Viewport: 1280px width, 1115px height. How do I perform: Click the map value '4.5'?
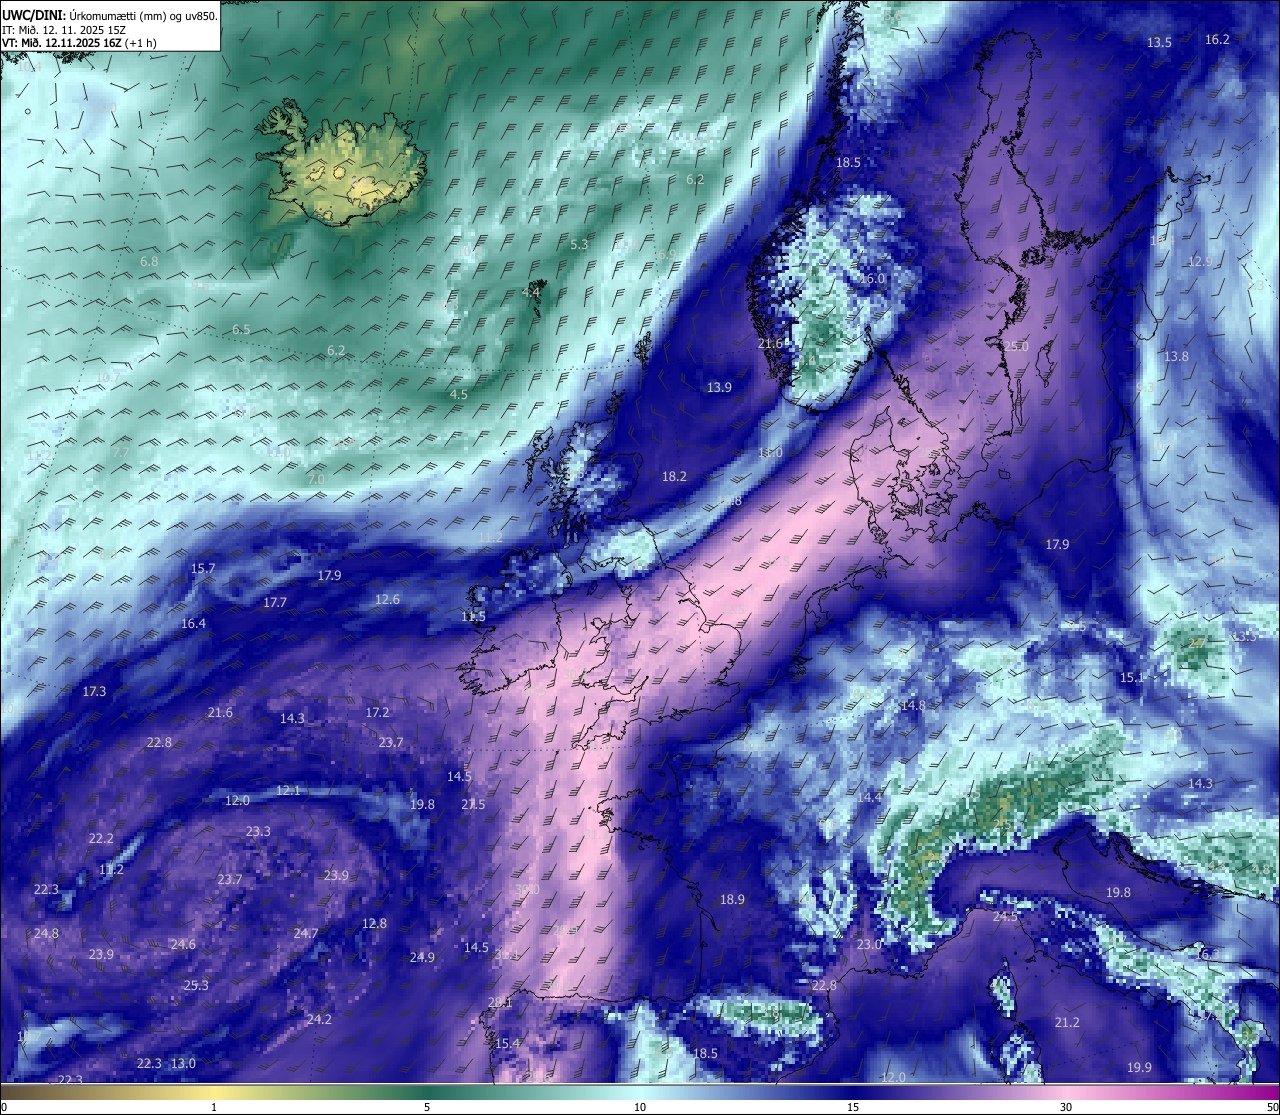pos(459,395)
